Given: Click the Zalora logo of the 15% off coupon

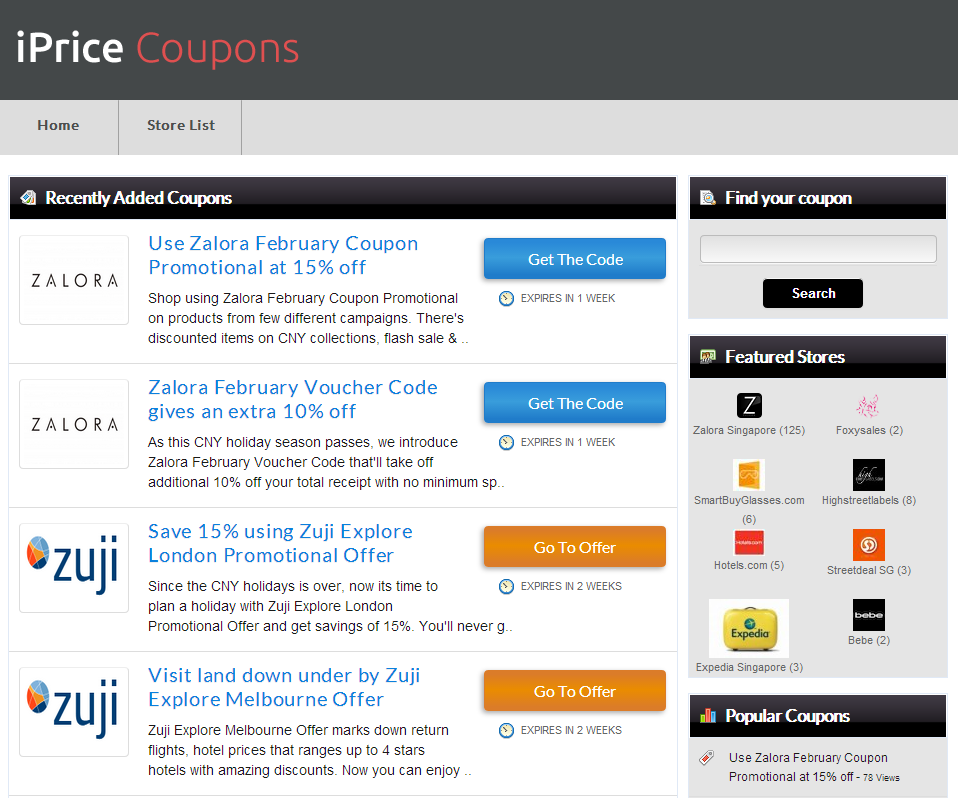Looking at the screenshot, I should (x=74, y=280).
